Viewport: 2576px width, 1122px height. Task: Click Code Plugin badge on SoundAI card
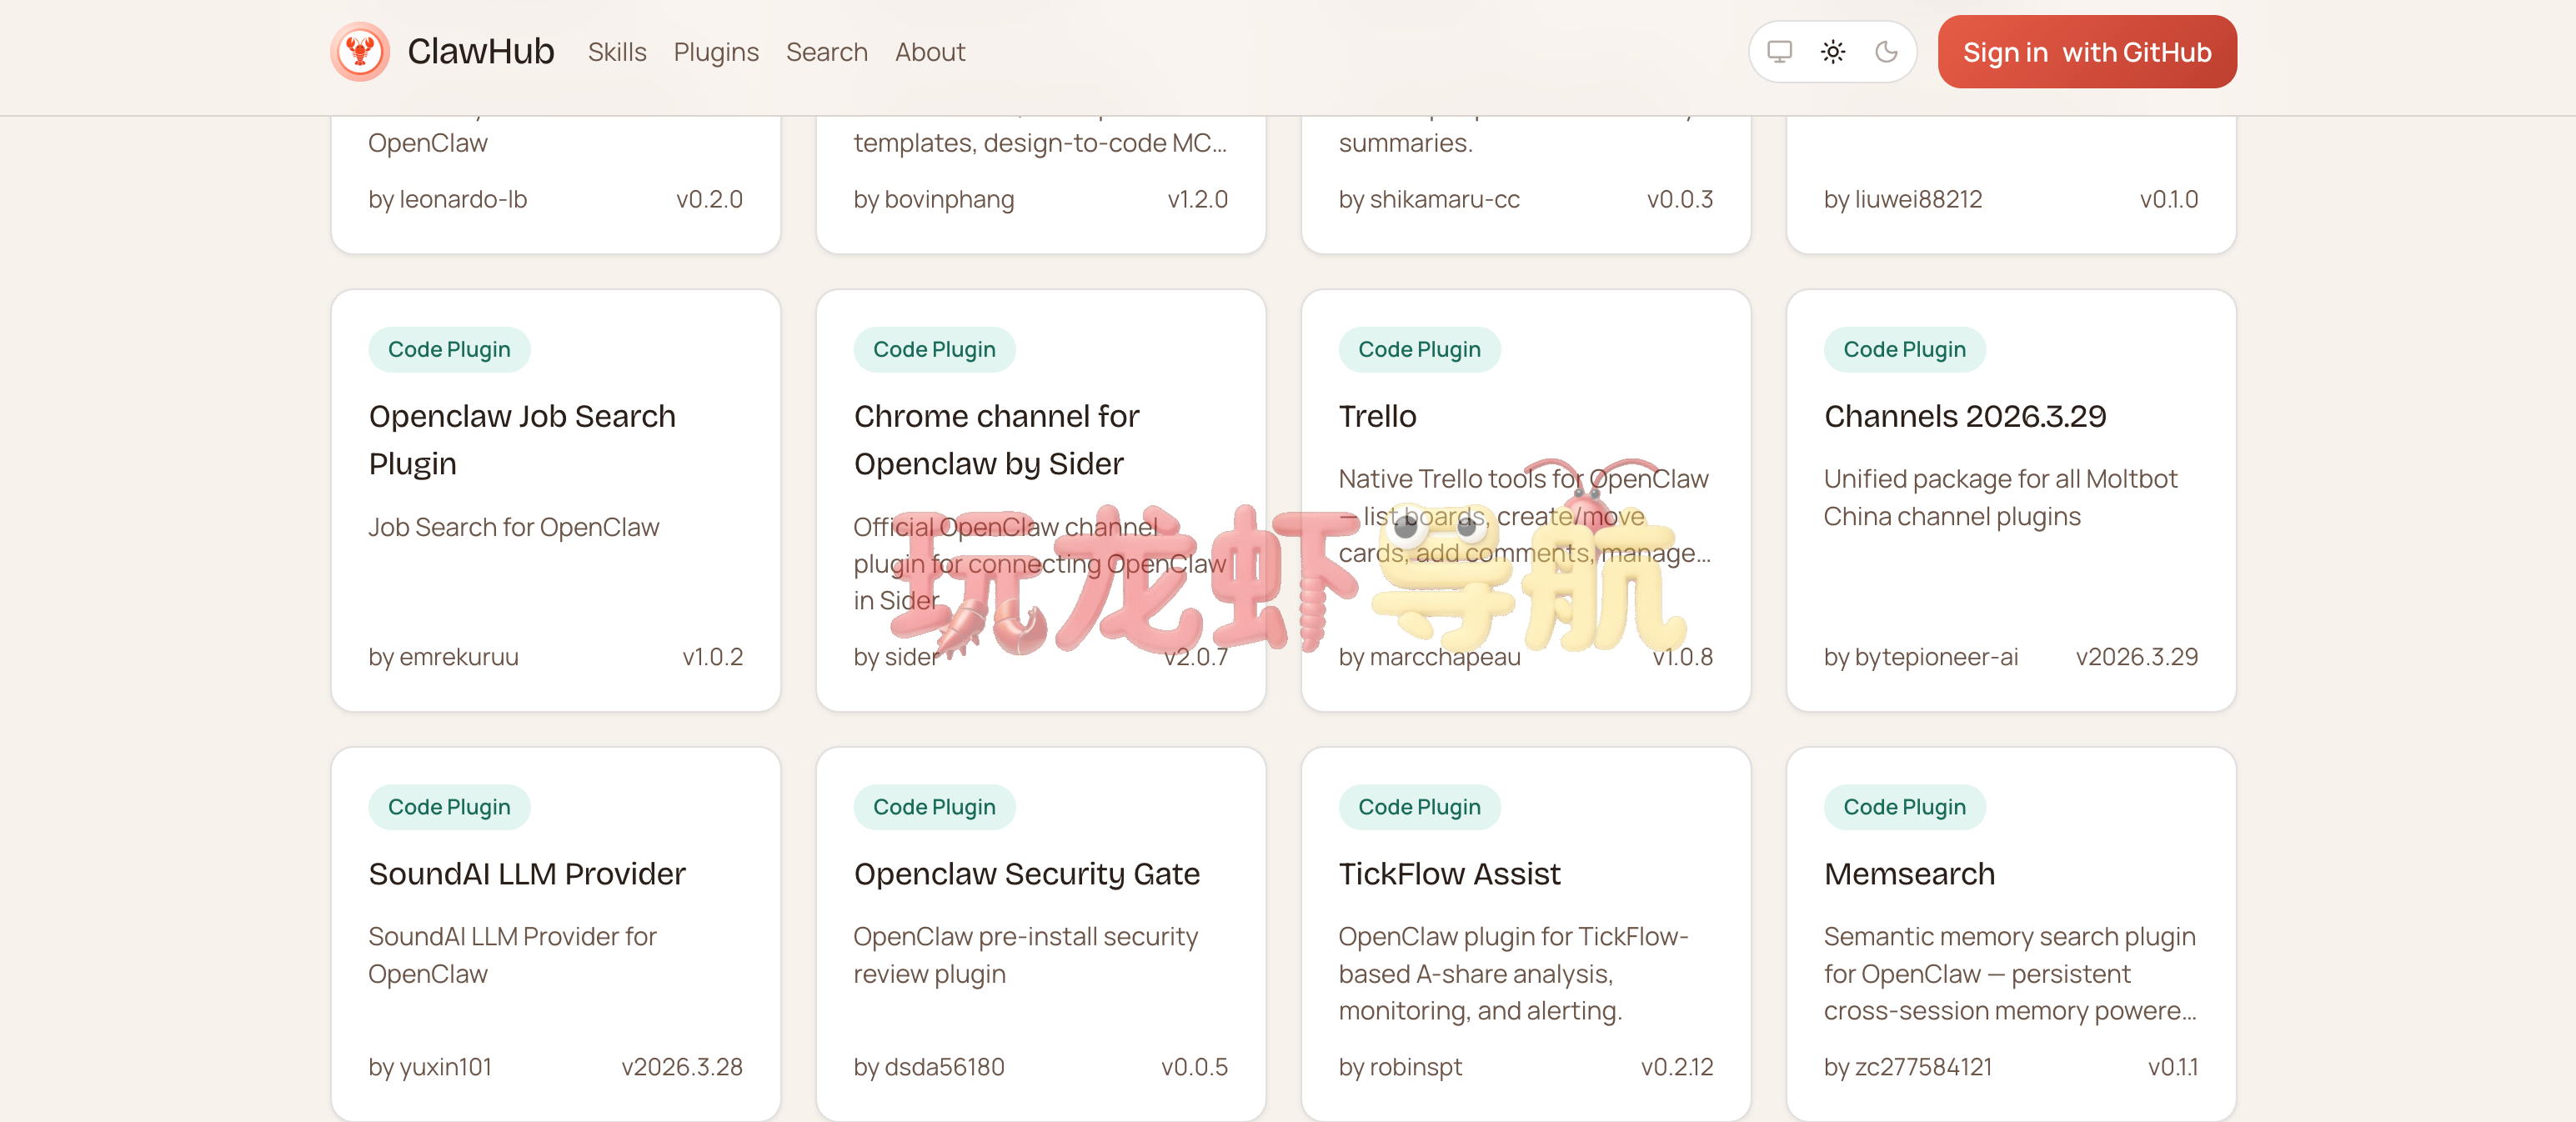click(x=449, y=807)
